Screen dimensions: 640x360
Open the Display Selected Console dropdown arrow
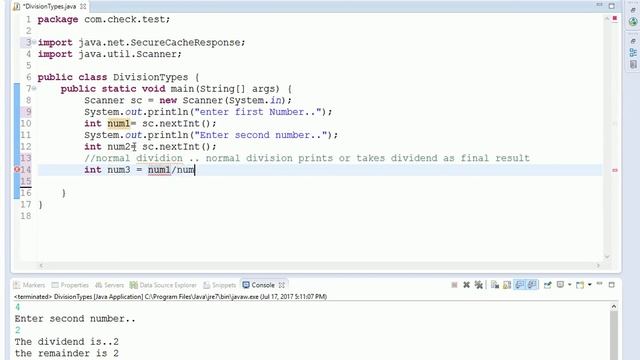[x=569, y=285]
